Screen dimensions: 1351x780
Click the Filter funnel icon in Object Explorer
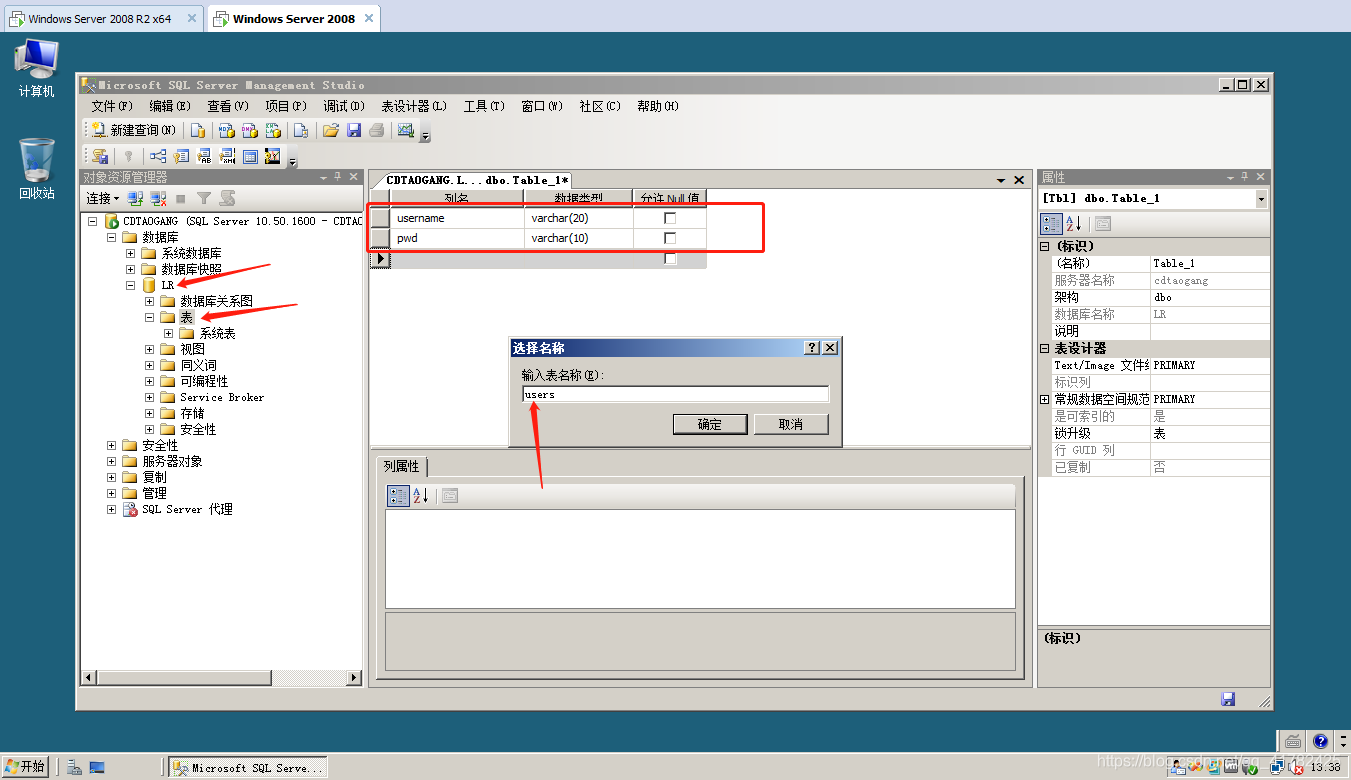(204, 198)
